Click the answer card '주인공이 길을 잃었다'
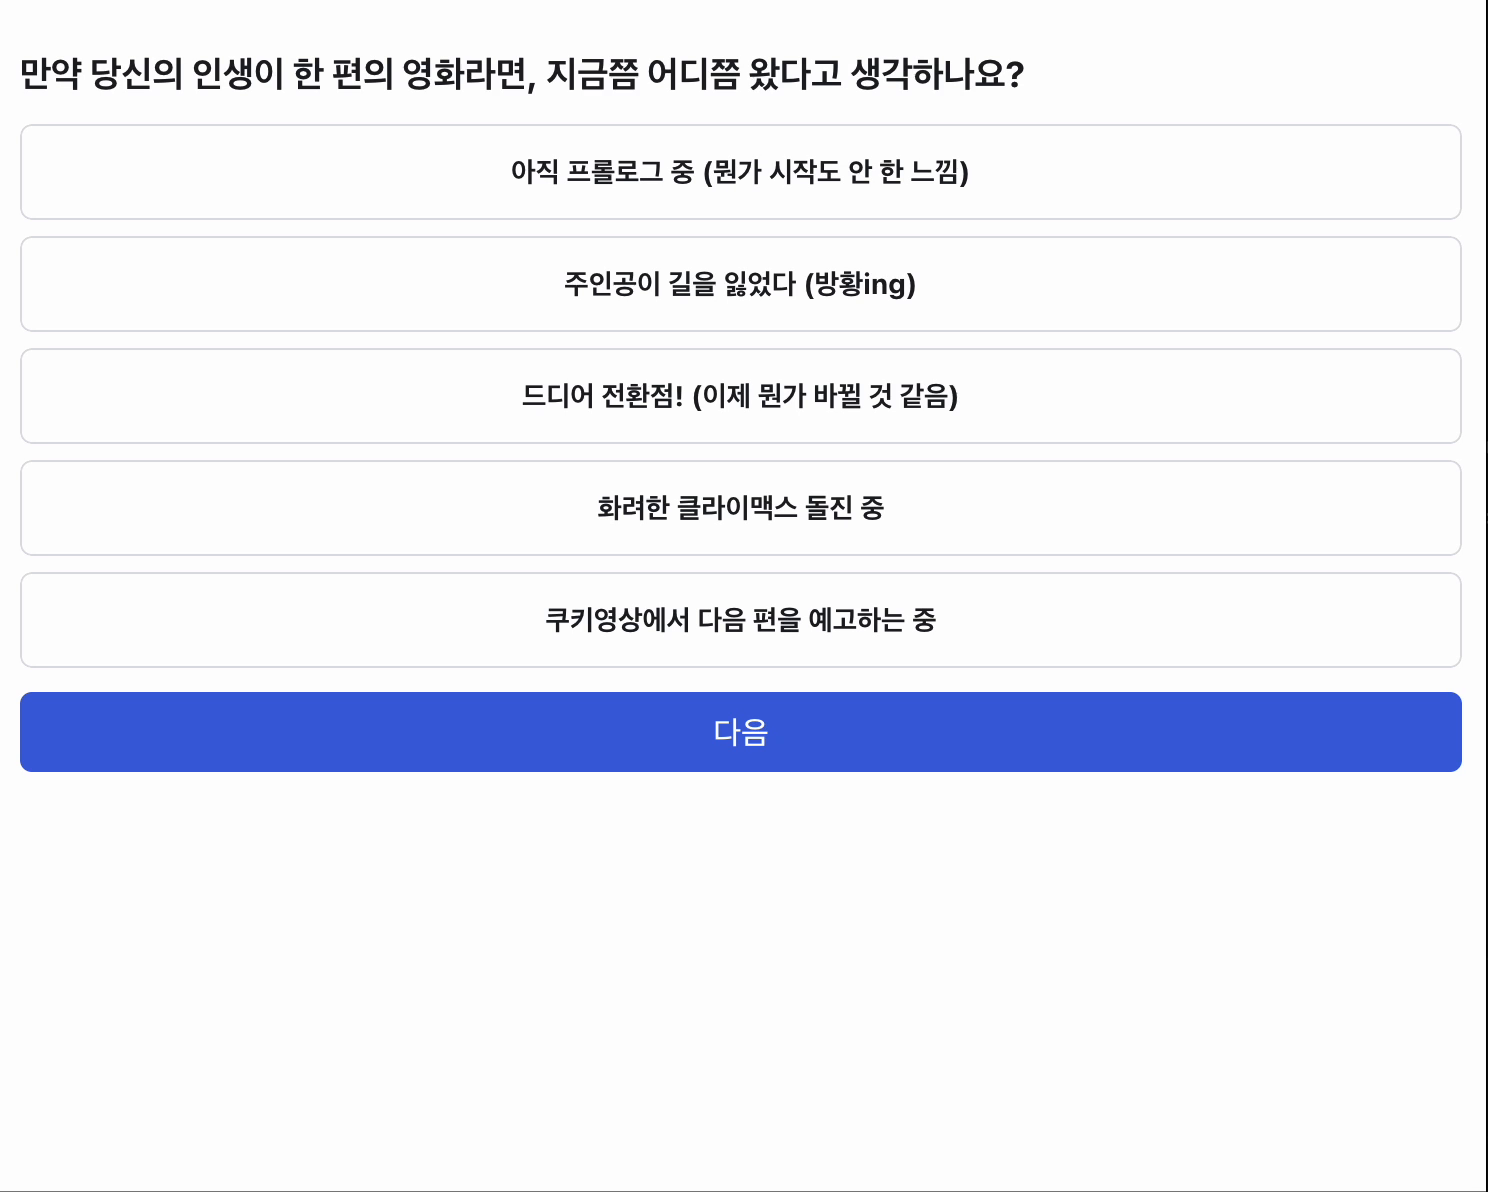Viewport: 1488px width, 1192px height. tap(740, 284)
